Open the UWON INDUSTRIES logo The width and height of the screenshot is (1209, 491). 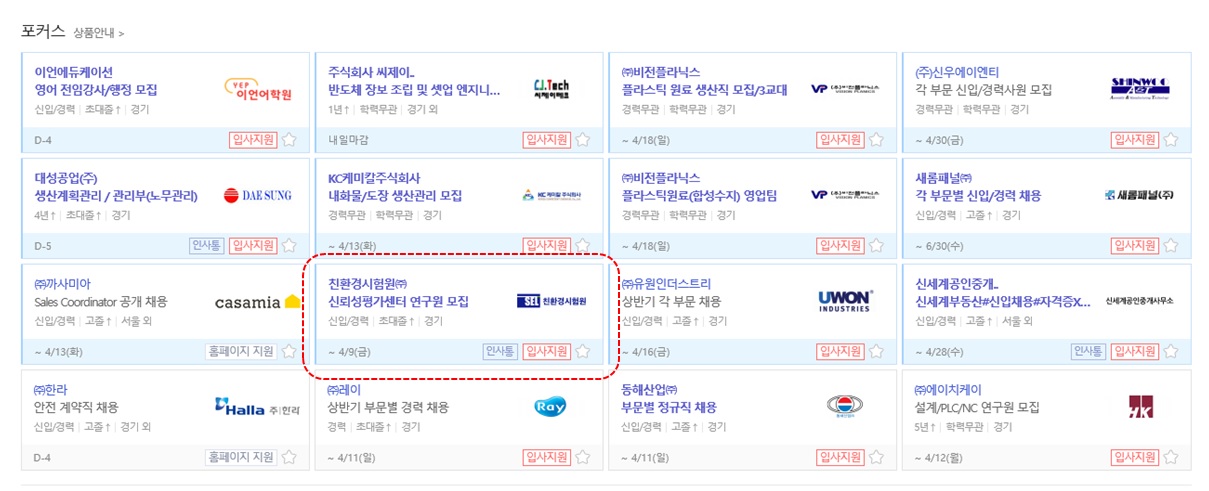click(845, 301)
